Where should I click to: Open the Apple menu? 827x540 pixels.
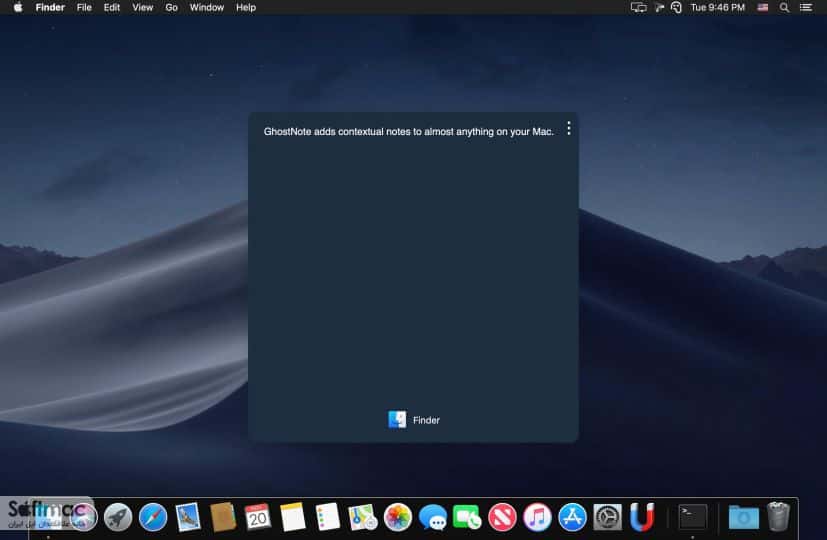pyautogui.click(x=18, y=7)
